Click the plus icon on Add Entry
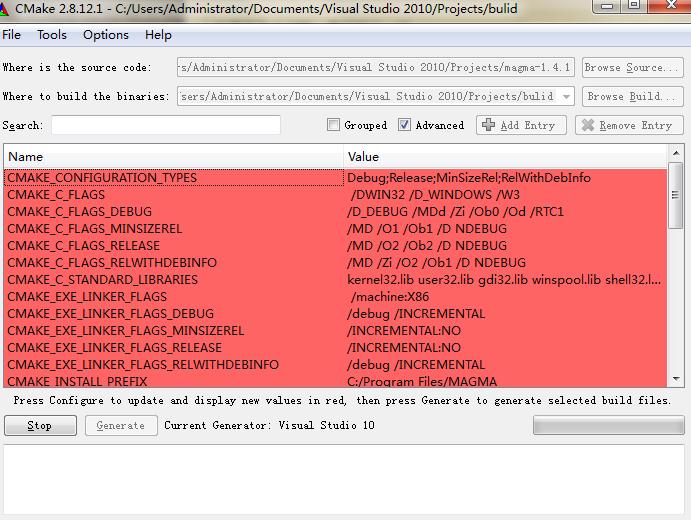 pos(488,125)
